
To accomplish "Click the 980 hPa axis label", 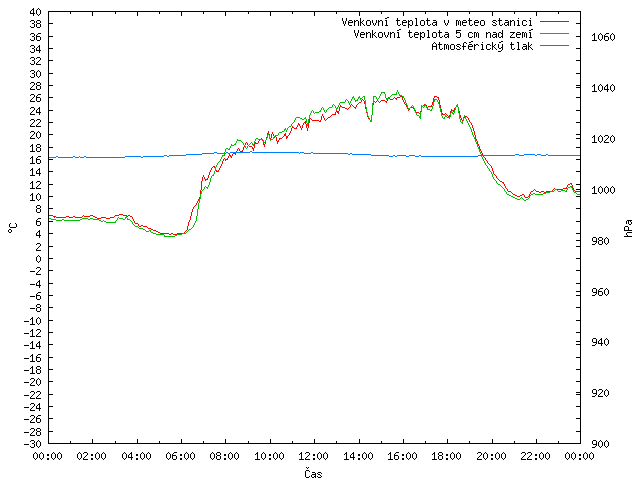I will (600, 241).
